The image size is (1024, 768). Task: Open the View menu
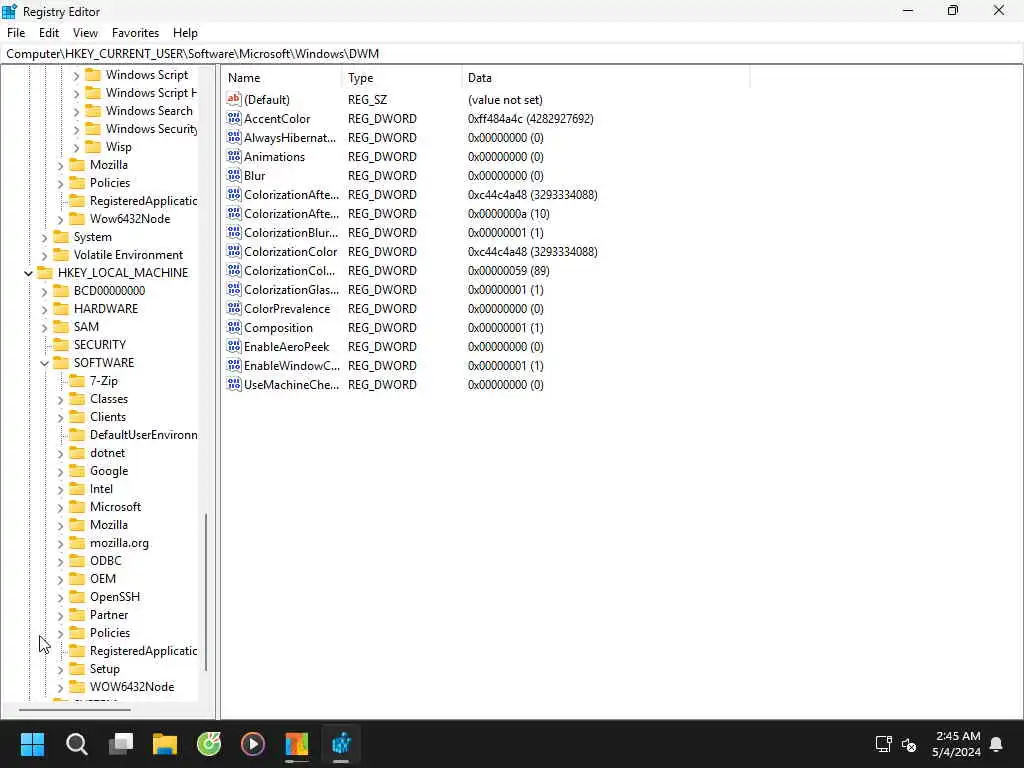pos(85,33)
